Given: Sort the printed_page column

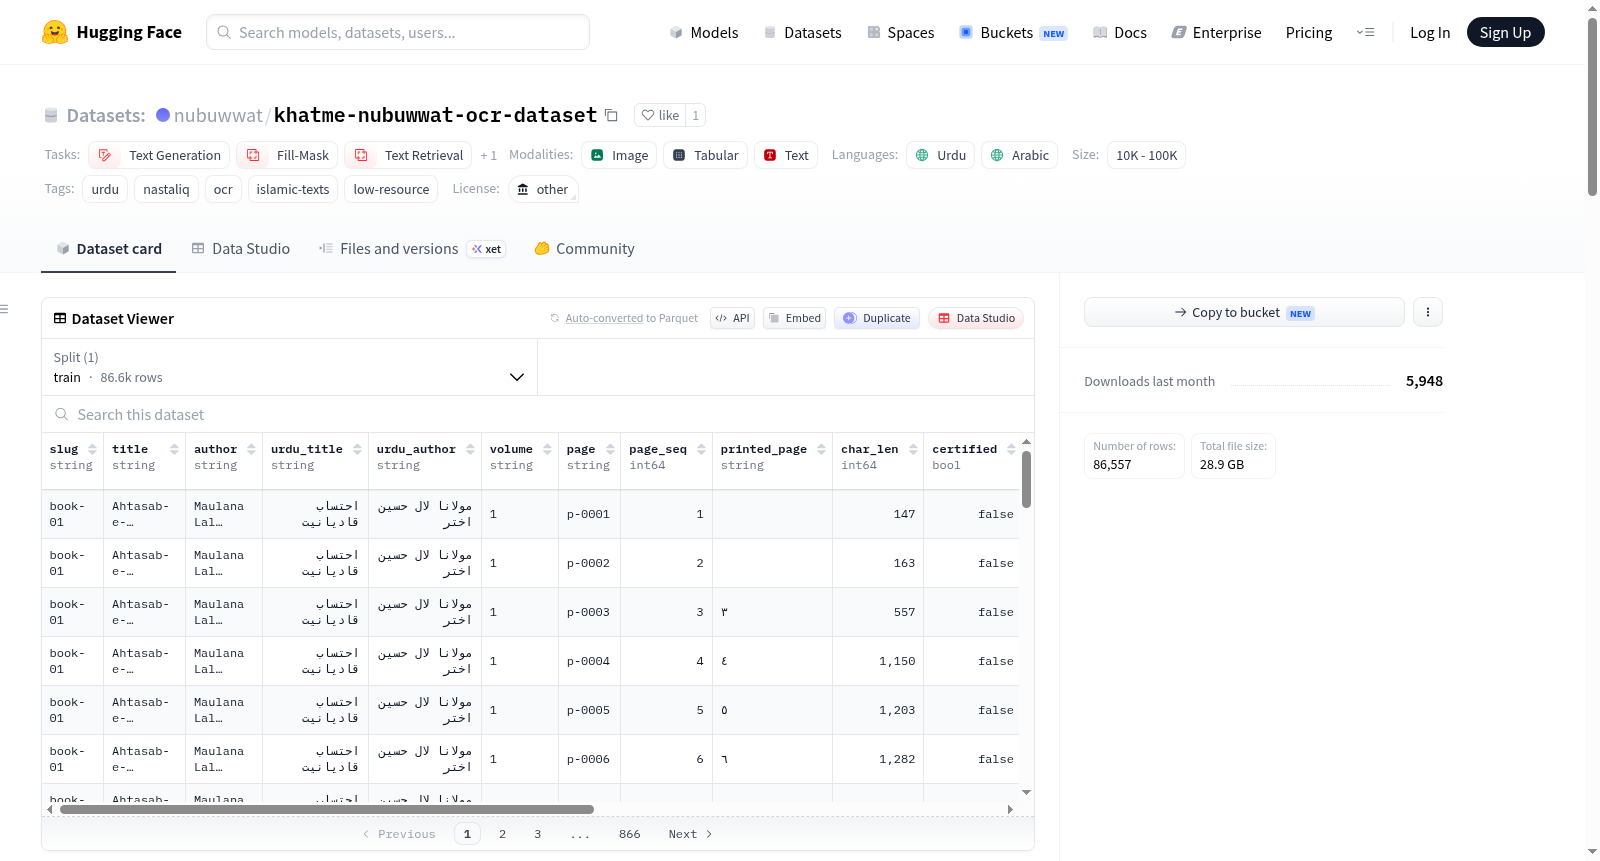Looking at the screenshot, I should pos(821,450).
